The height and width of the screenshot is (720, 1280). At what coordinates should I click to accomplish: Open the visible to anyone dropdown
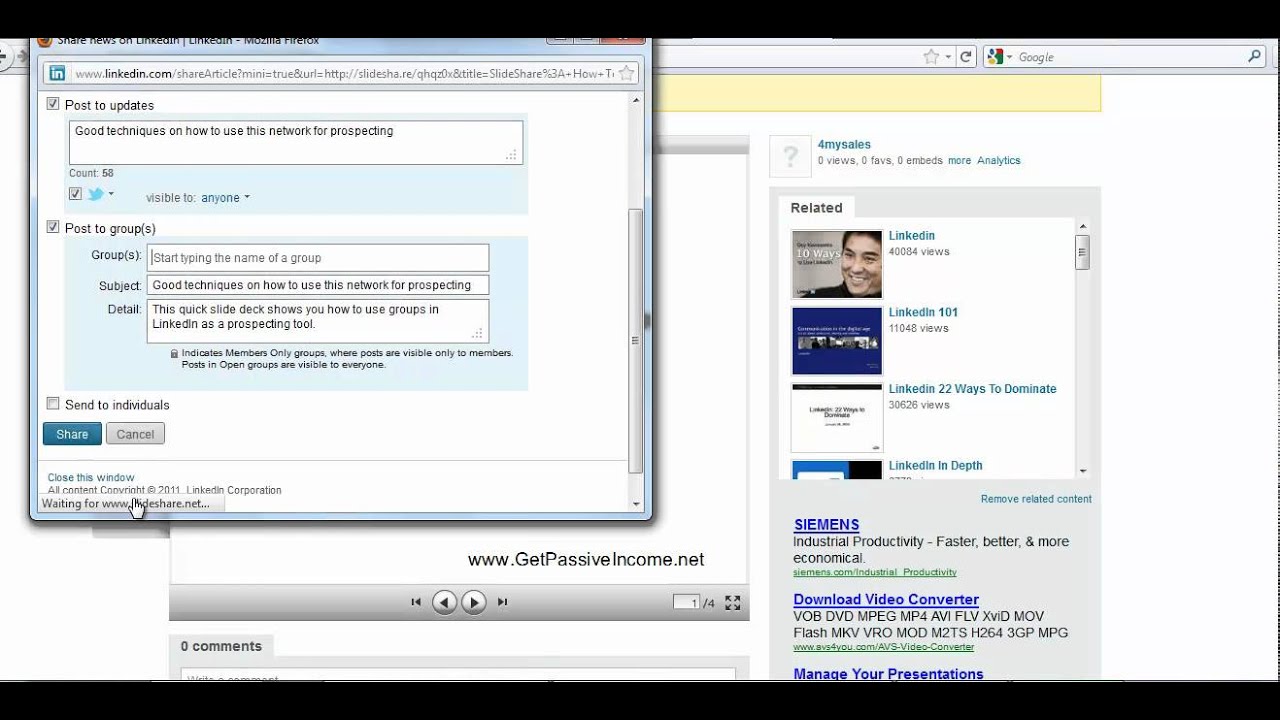coord(225,198)
